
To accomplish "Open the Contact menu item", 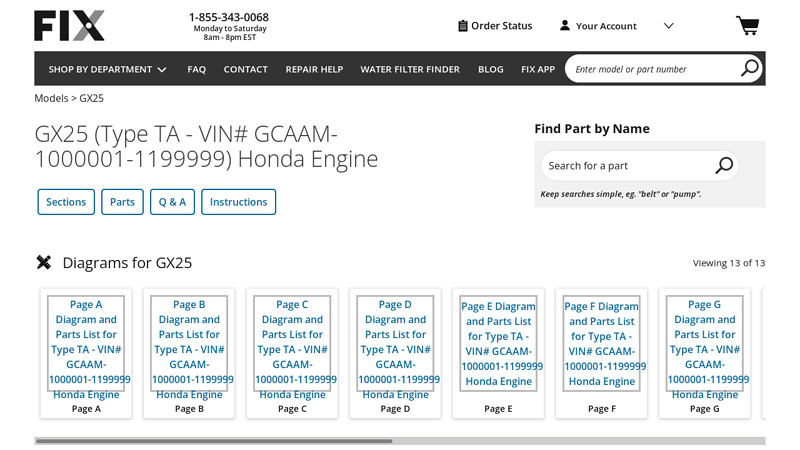I will [x=245, y=69].
